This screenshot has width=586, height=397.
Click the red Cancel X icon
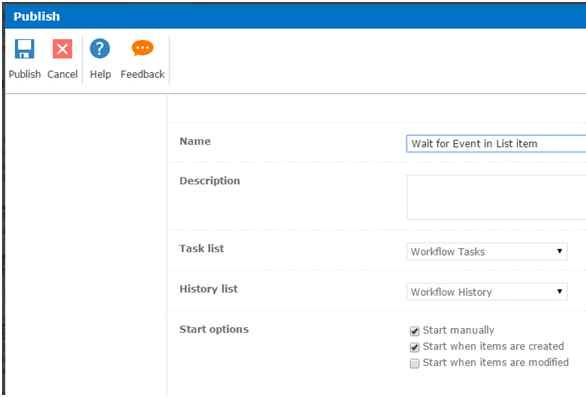(x=62, y=49)
